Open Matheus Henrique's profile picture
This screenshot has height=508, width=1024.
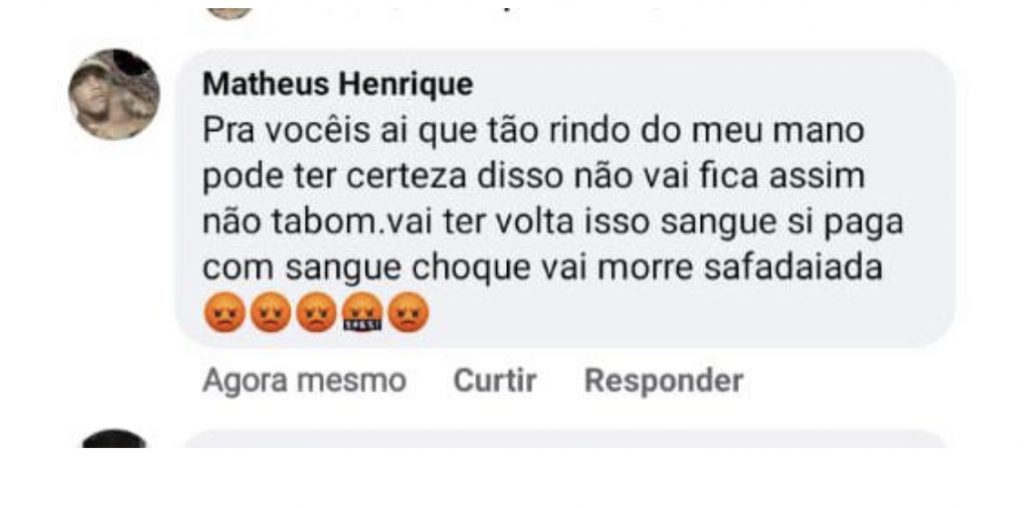pos(114,93)
